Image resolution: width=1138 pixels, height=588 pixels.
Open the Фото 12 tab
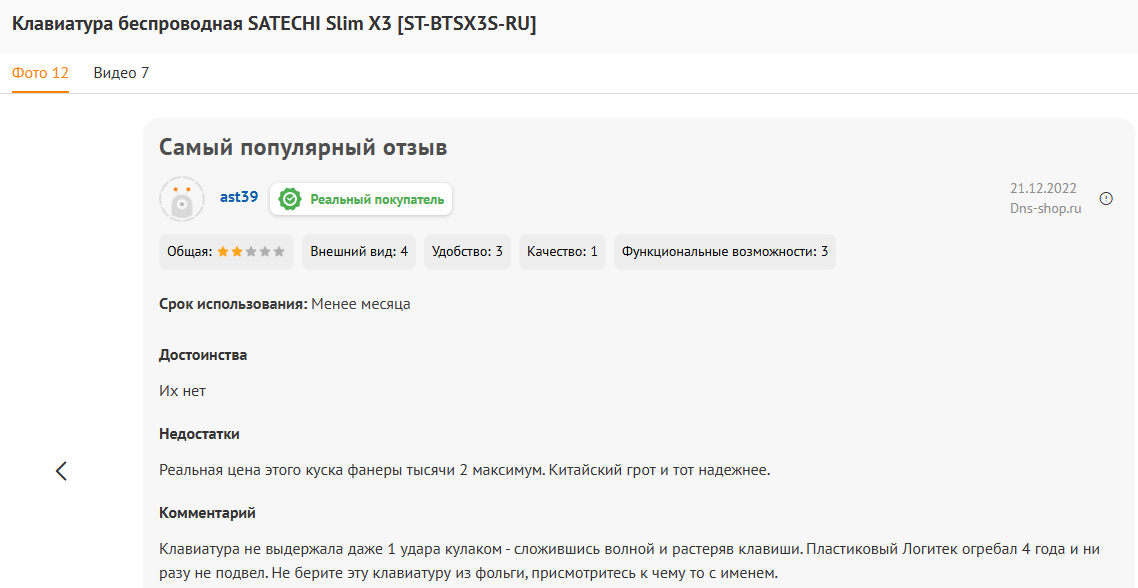tap(40, 73)
